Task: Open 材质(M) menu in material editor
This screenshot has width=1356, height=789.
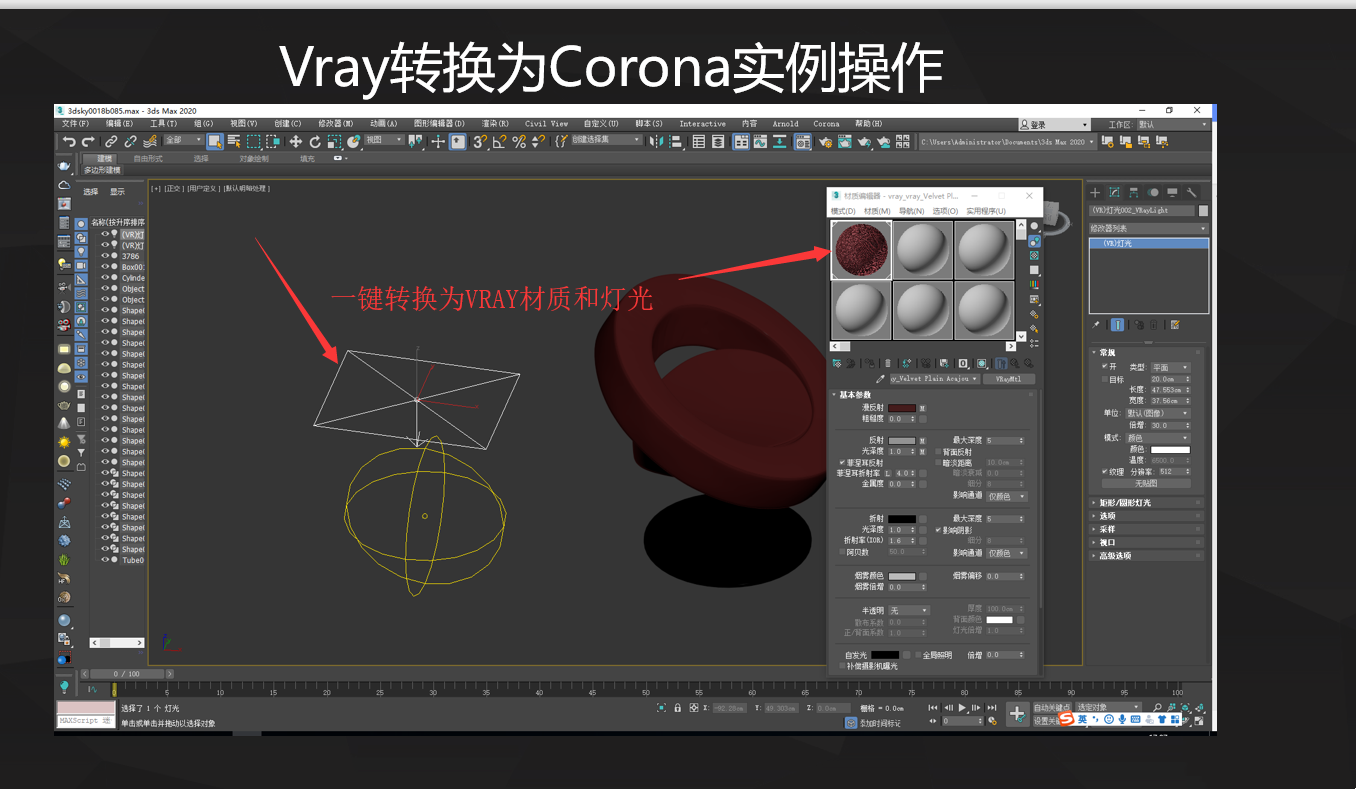Action: (x=877, y=211)
